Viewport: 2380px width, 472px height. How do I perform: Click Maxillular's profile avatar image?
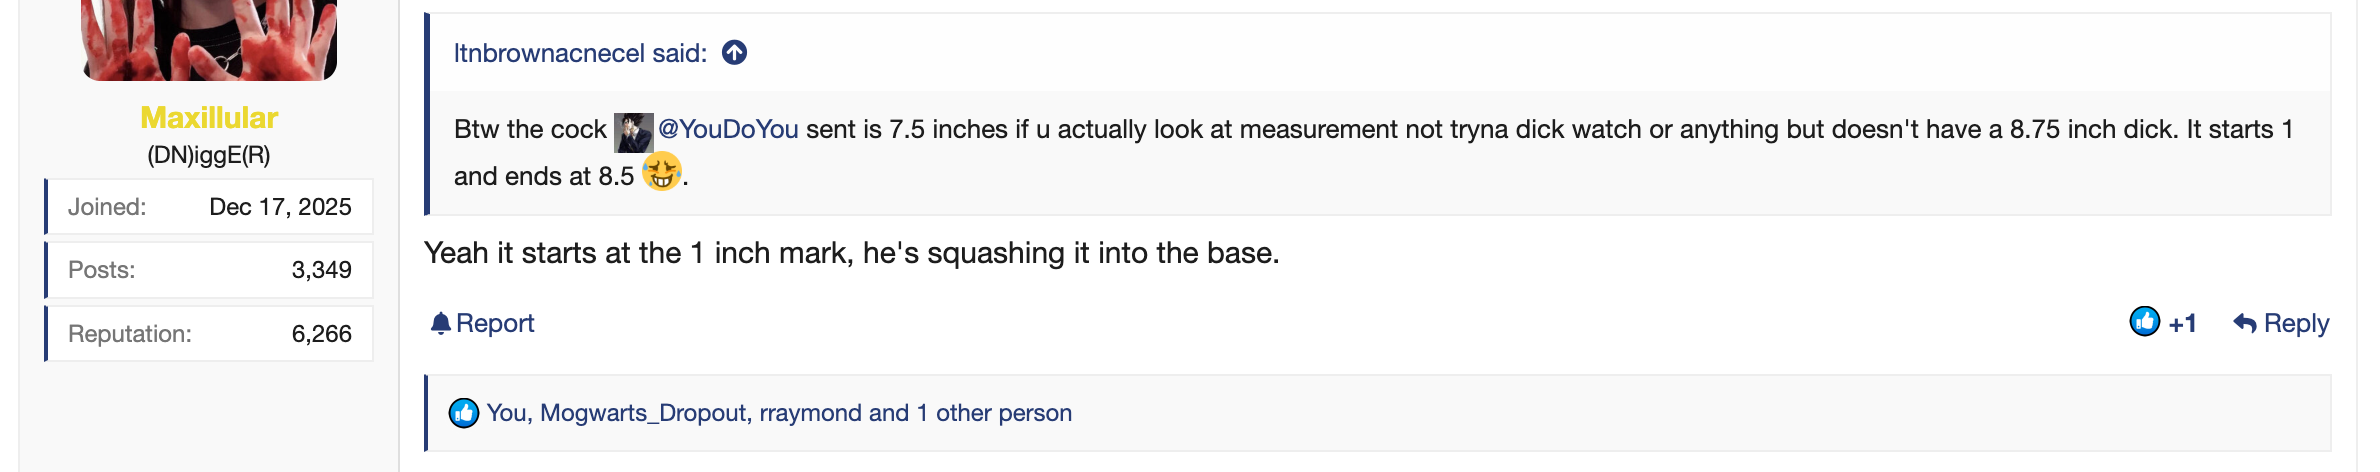point(209,40)
